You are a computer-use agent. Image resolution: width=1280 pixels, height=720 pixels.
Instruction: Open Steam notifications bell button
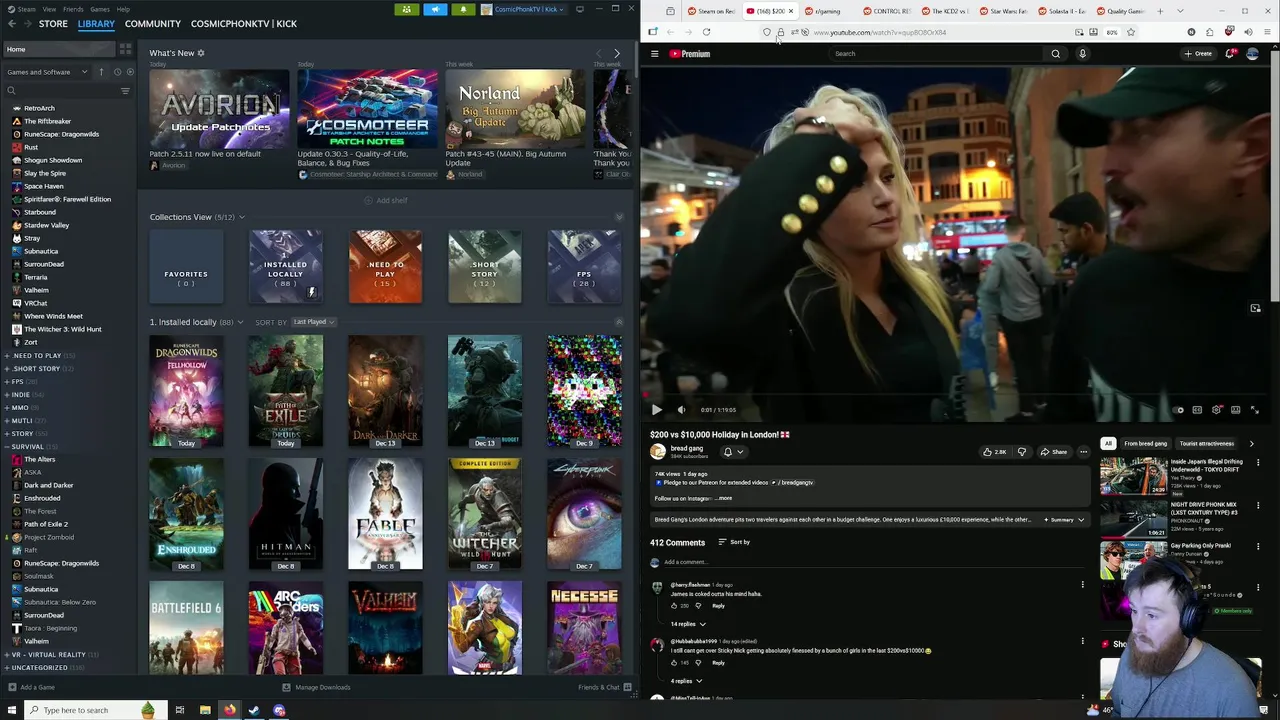463,9
